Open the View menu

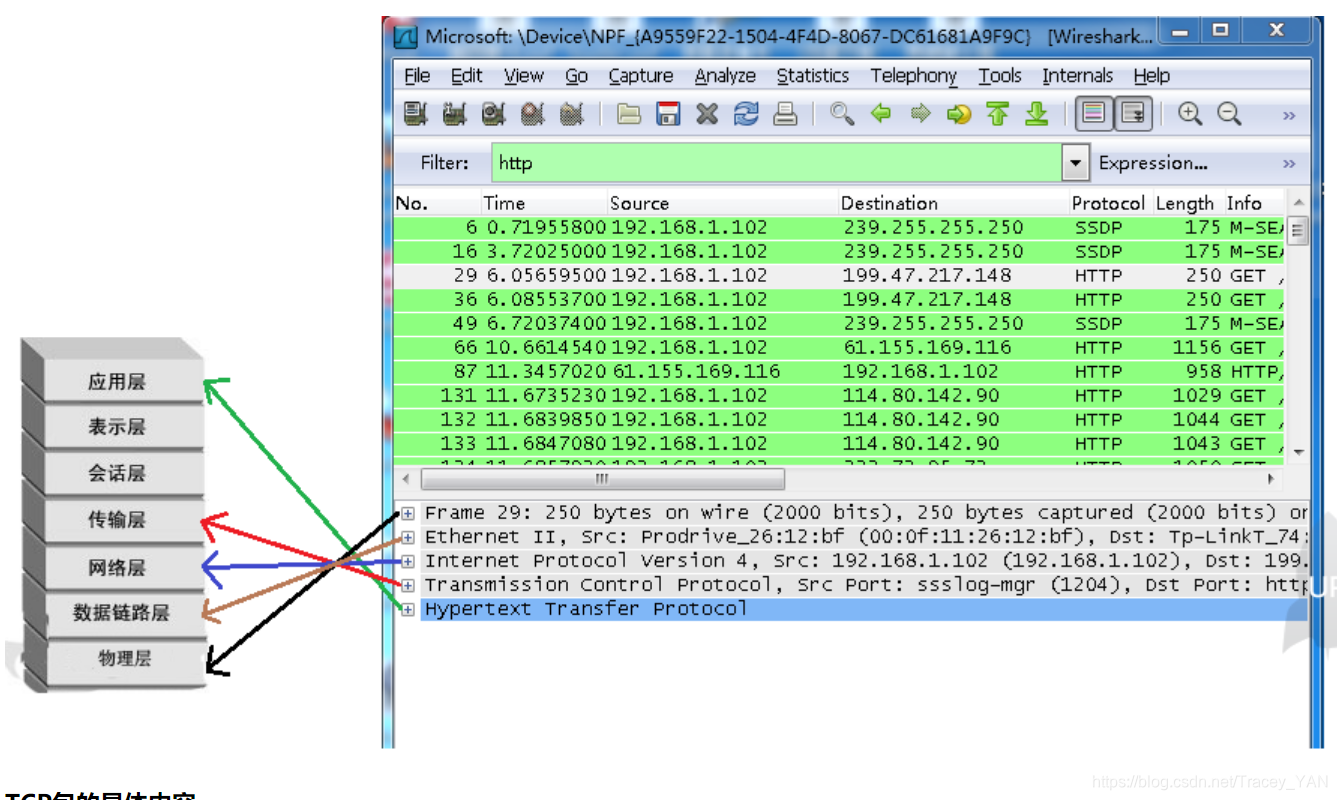click(x=523, y=76)
